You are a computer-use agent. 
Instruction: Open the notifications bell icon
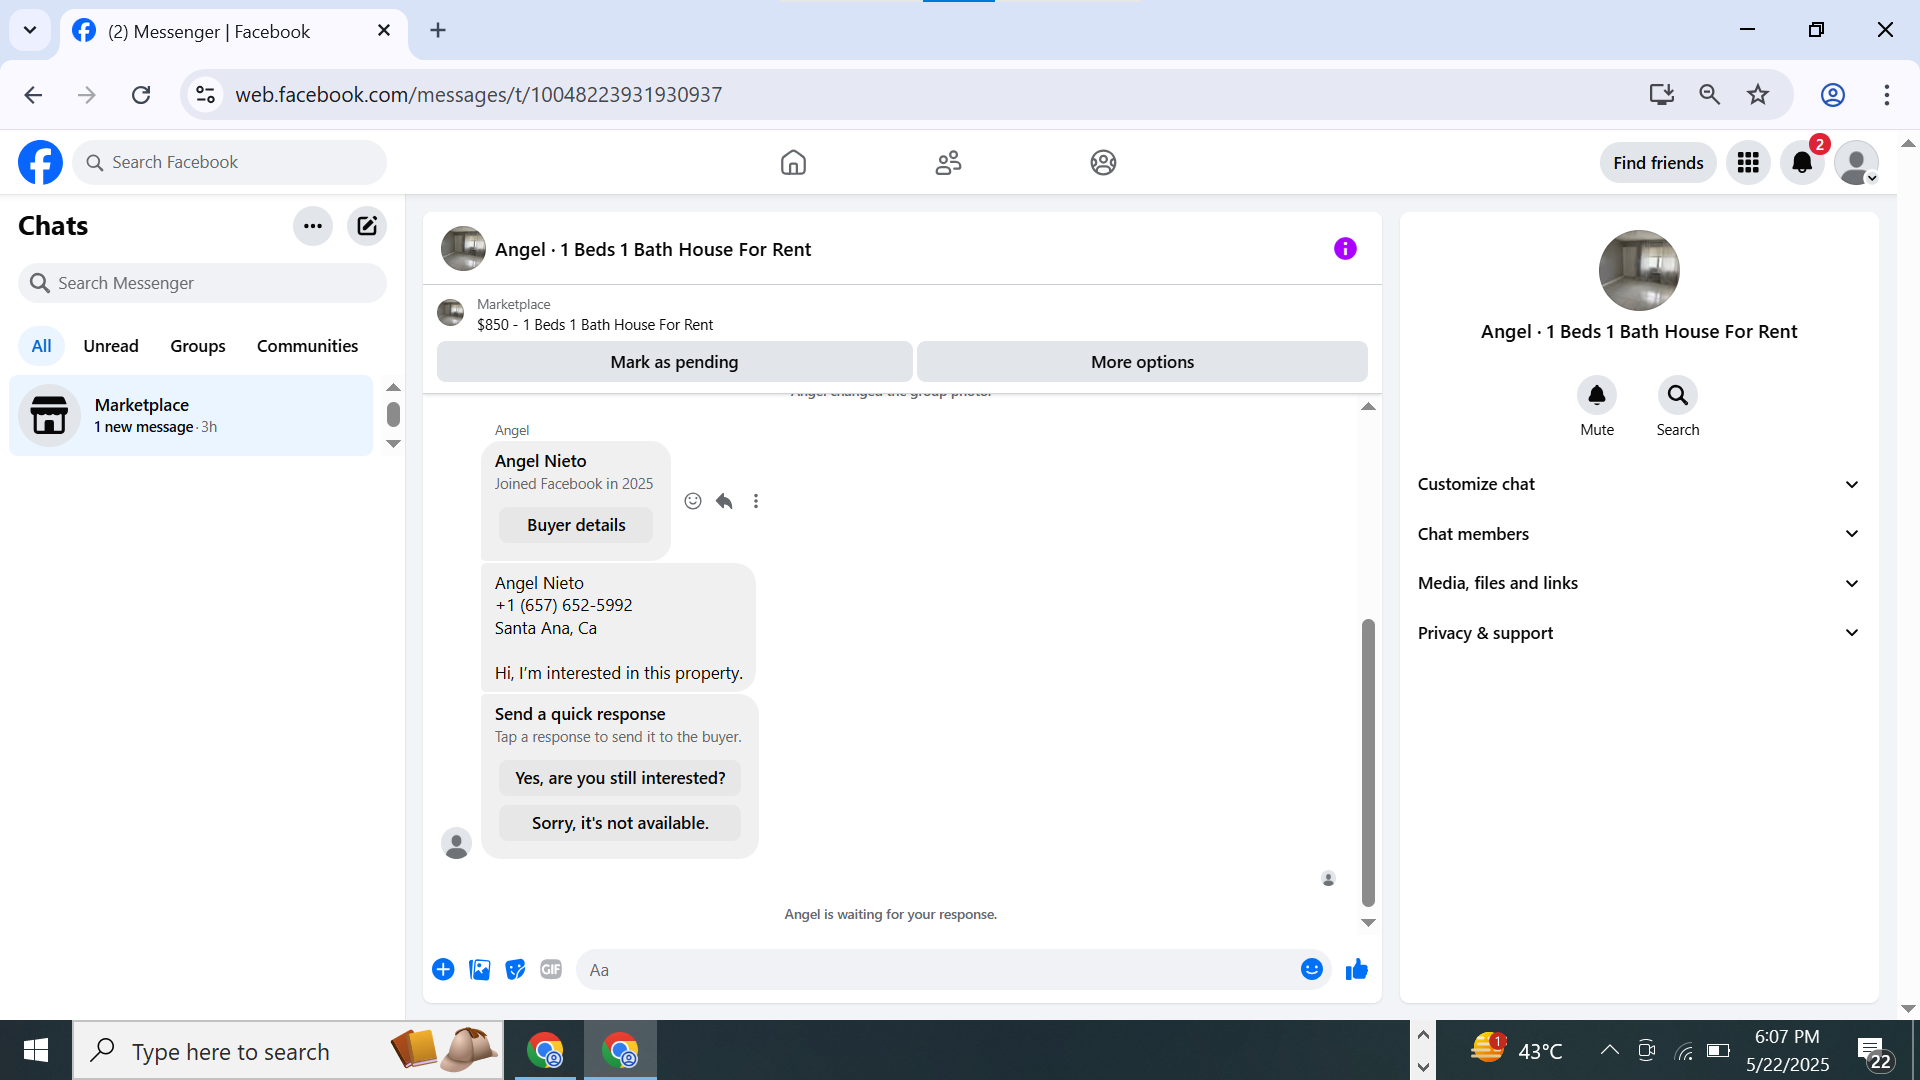1802,162
